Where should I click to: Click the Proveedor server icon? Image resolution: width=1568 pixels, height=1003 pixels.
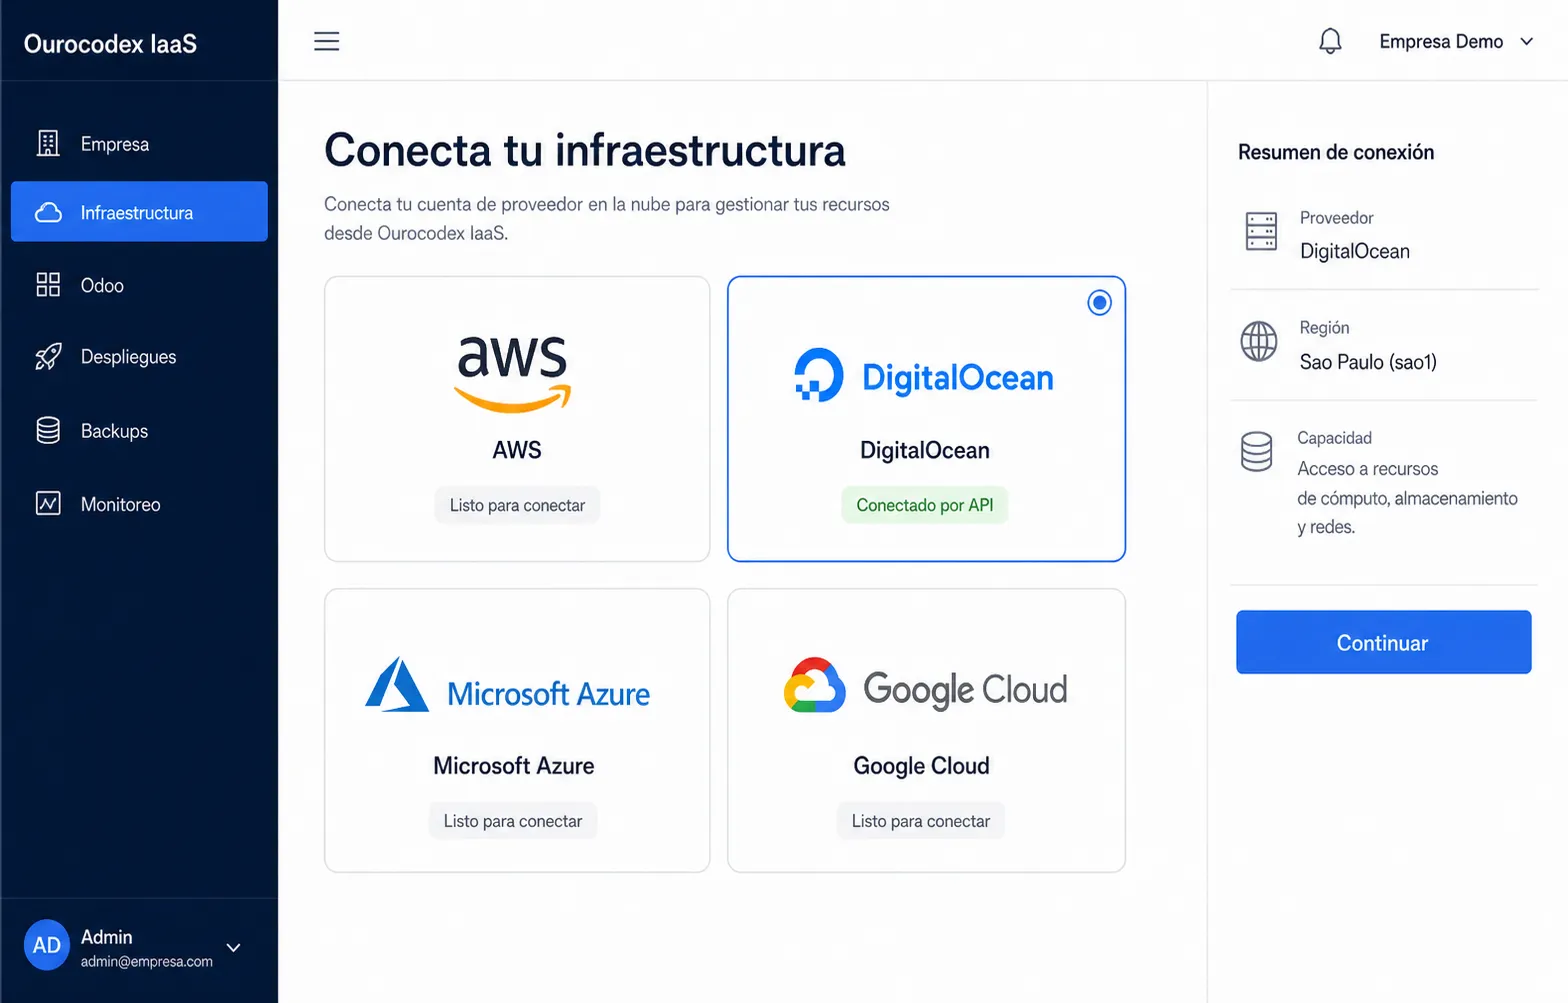coord(1261,231)
